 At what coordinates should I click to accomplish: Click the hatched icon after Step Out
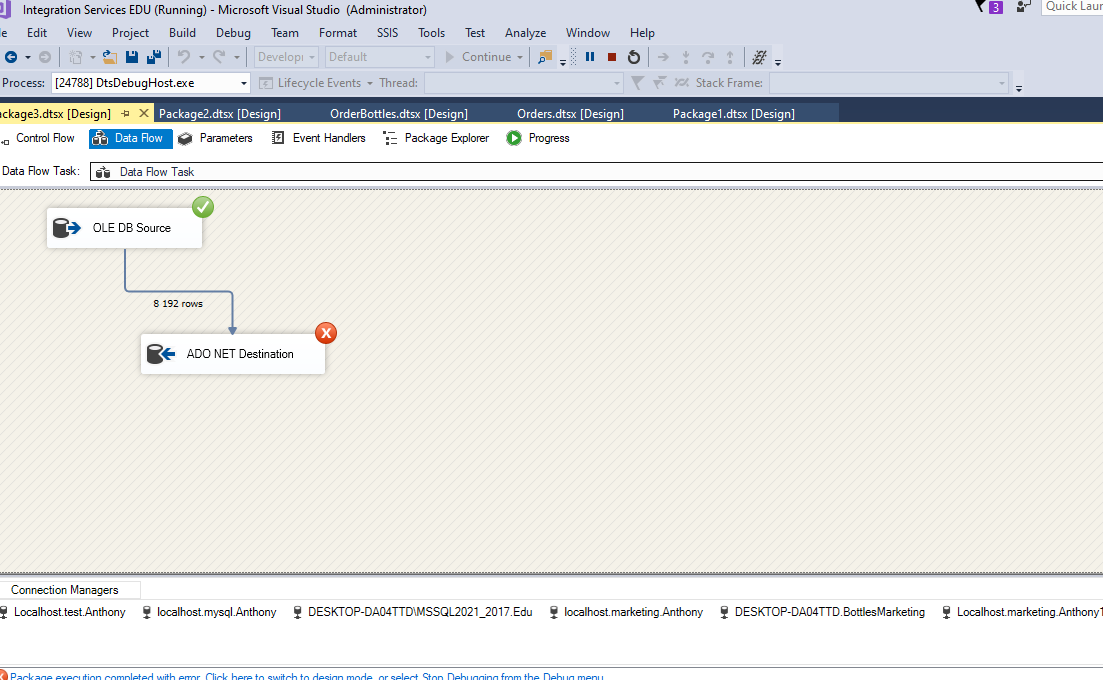tap(759, 57)
